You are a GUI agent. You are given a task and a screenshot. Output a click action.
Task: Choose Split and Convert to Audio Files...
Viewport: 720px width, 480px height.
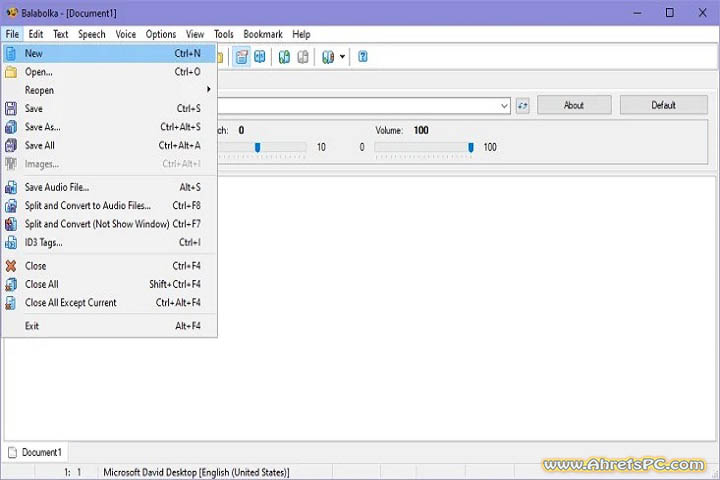coord(109,206)
